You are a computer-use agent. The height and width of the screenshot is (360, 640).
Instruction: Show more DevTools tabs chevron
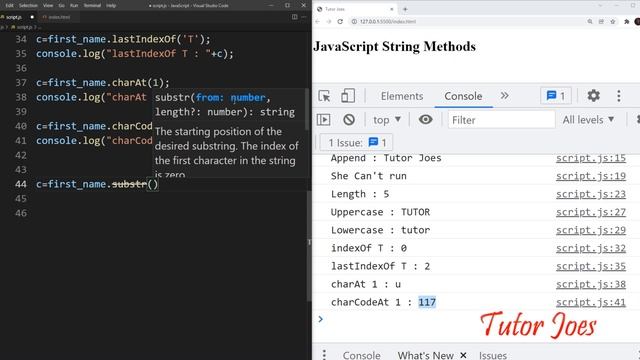[504, 96]
